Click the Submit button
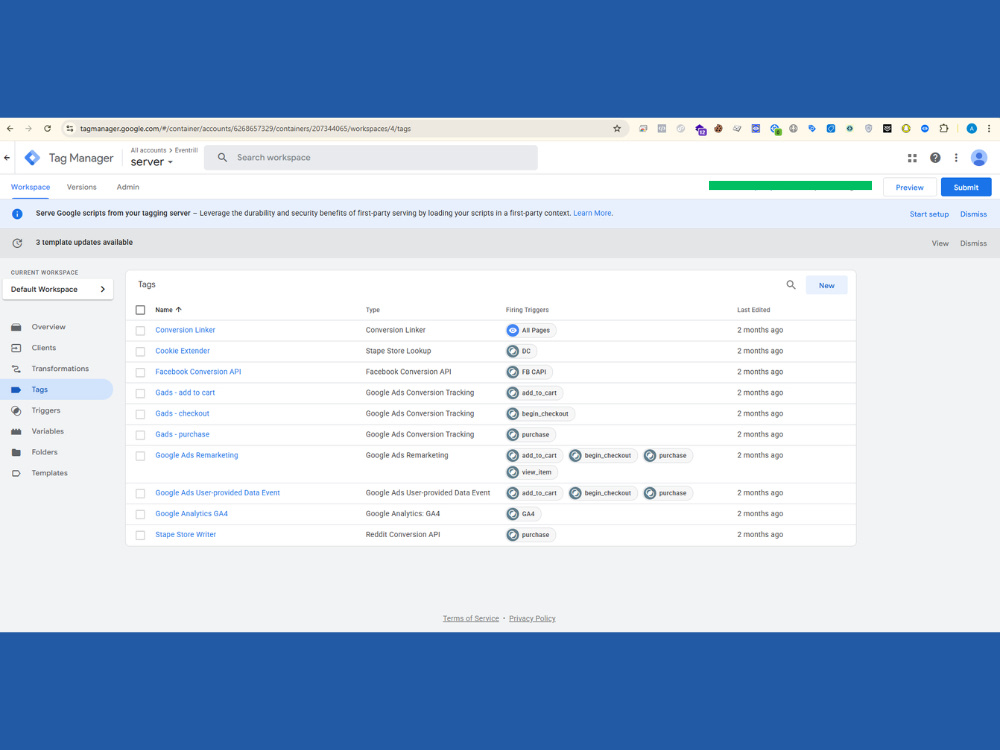Screen dimensions: 1000x750 (966, 188)
